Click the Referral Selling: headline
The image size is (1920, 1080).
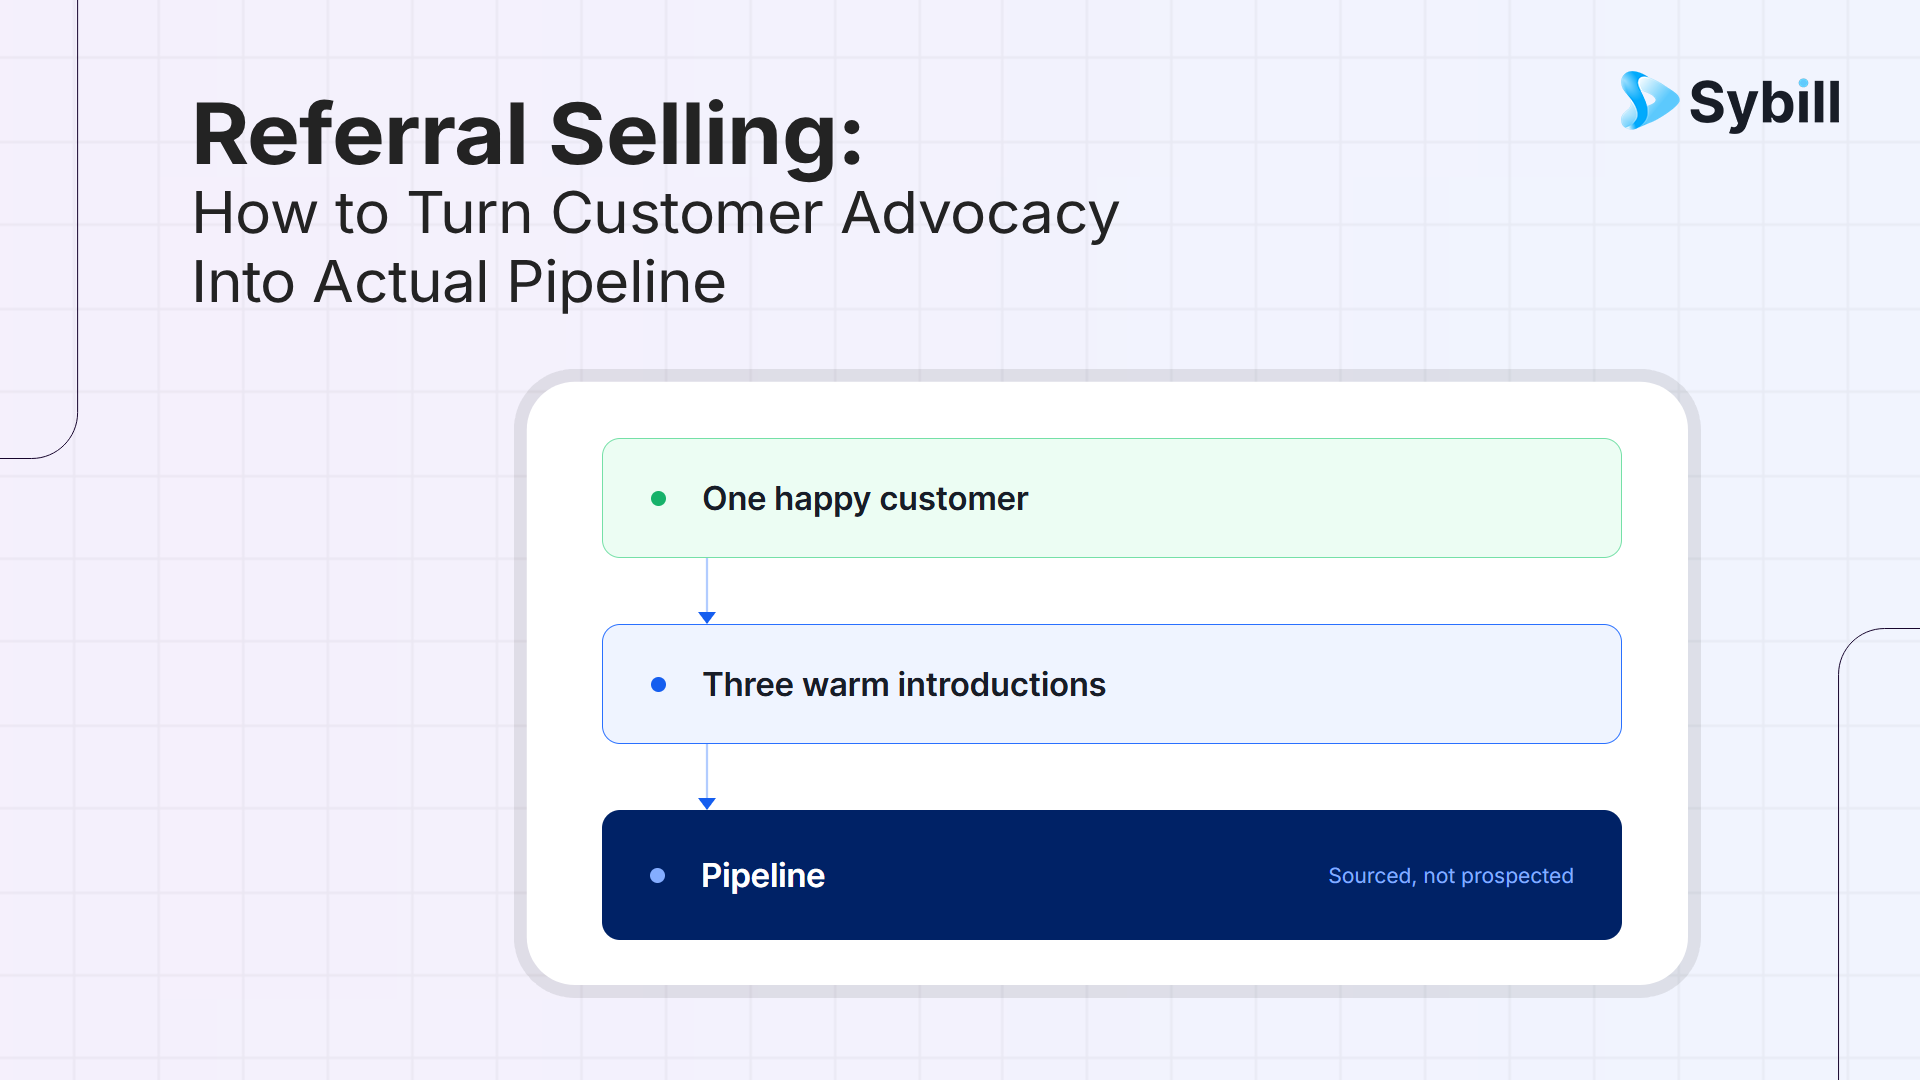(x=527, y=134)
